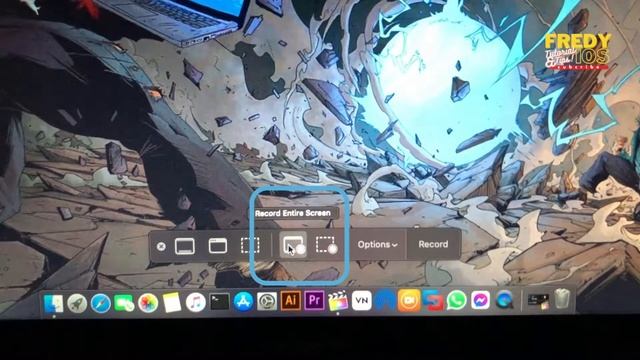
Task: Open Messenger from the dock
Action: [480, 301]
